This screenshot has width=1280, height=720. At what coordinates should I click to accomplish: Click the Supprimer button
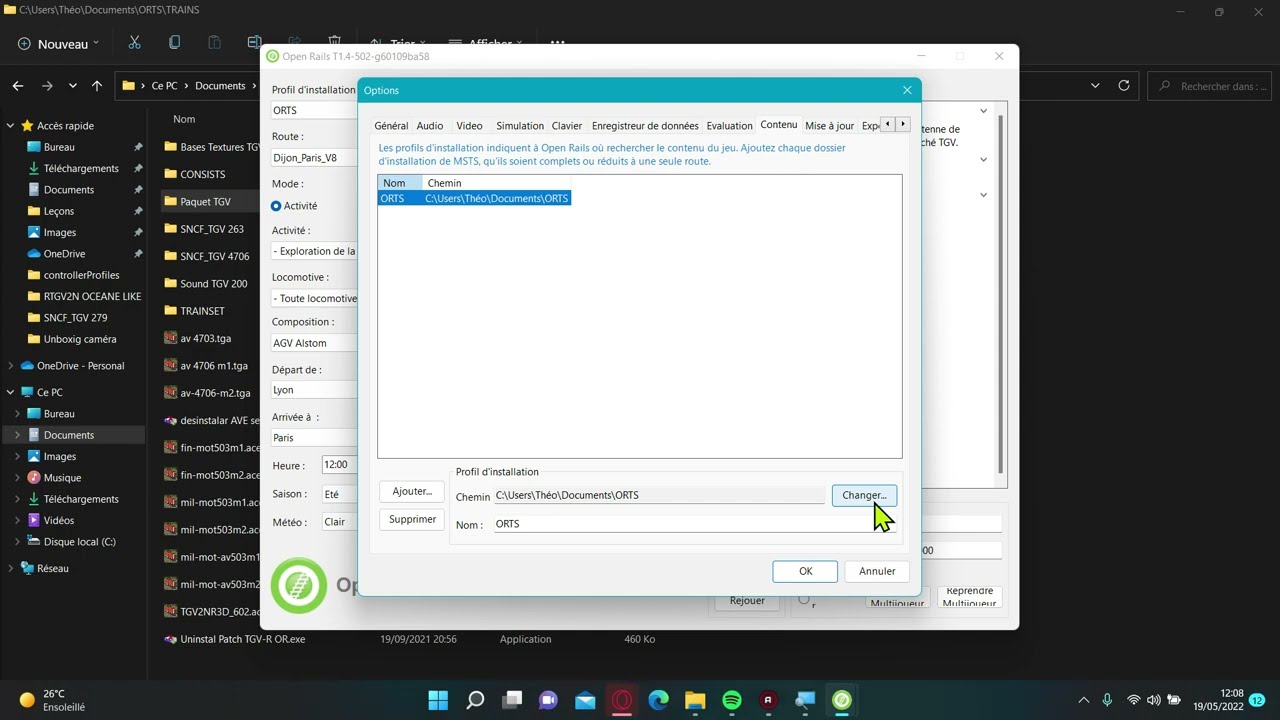coord(412,519)
